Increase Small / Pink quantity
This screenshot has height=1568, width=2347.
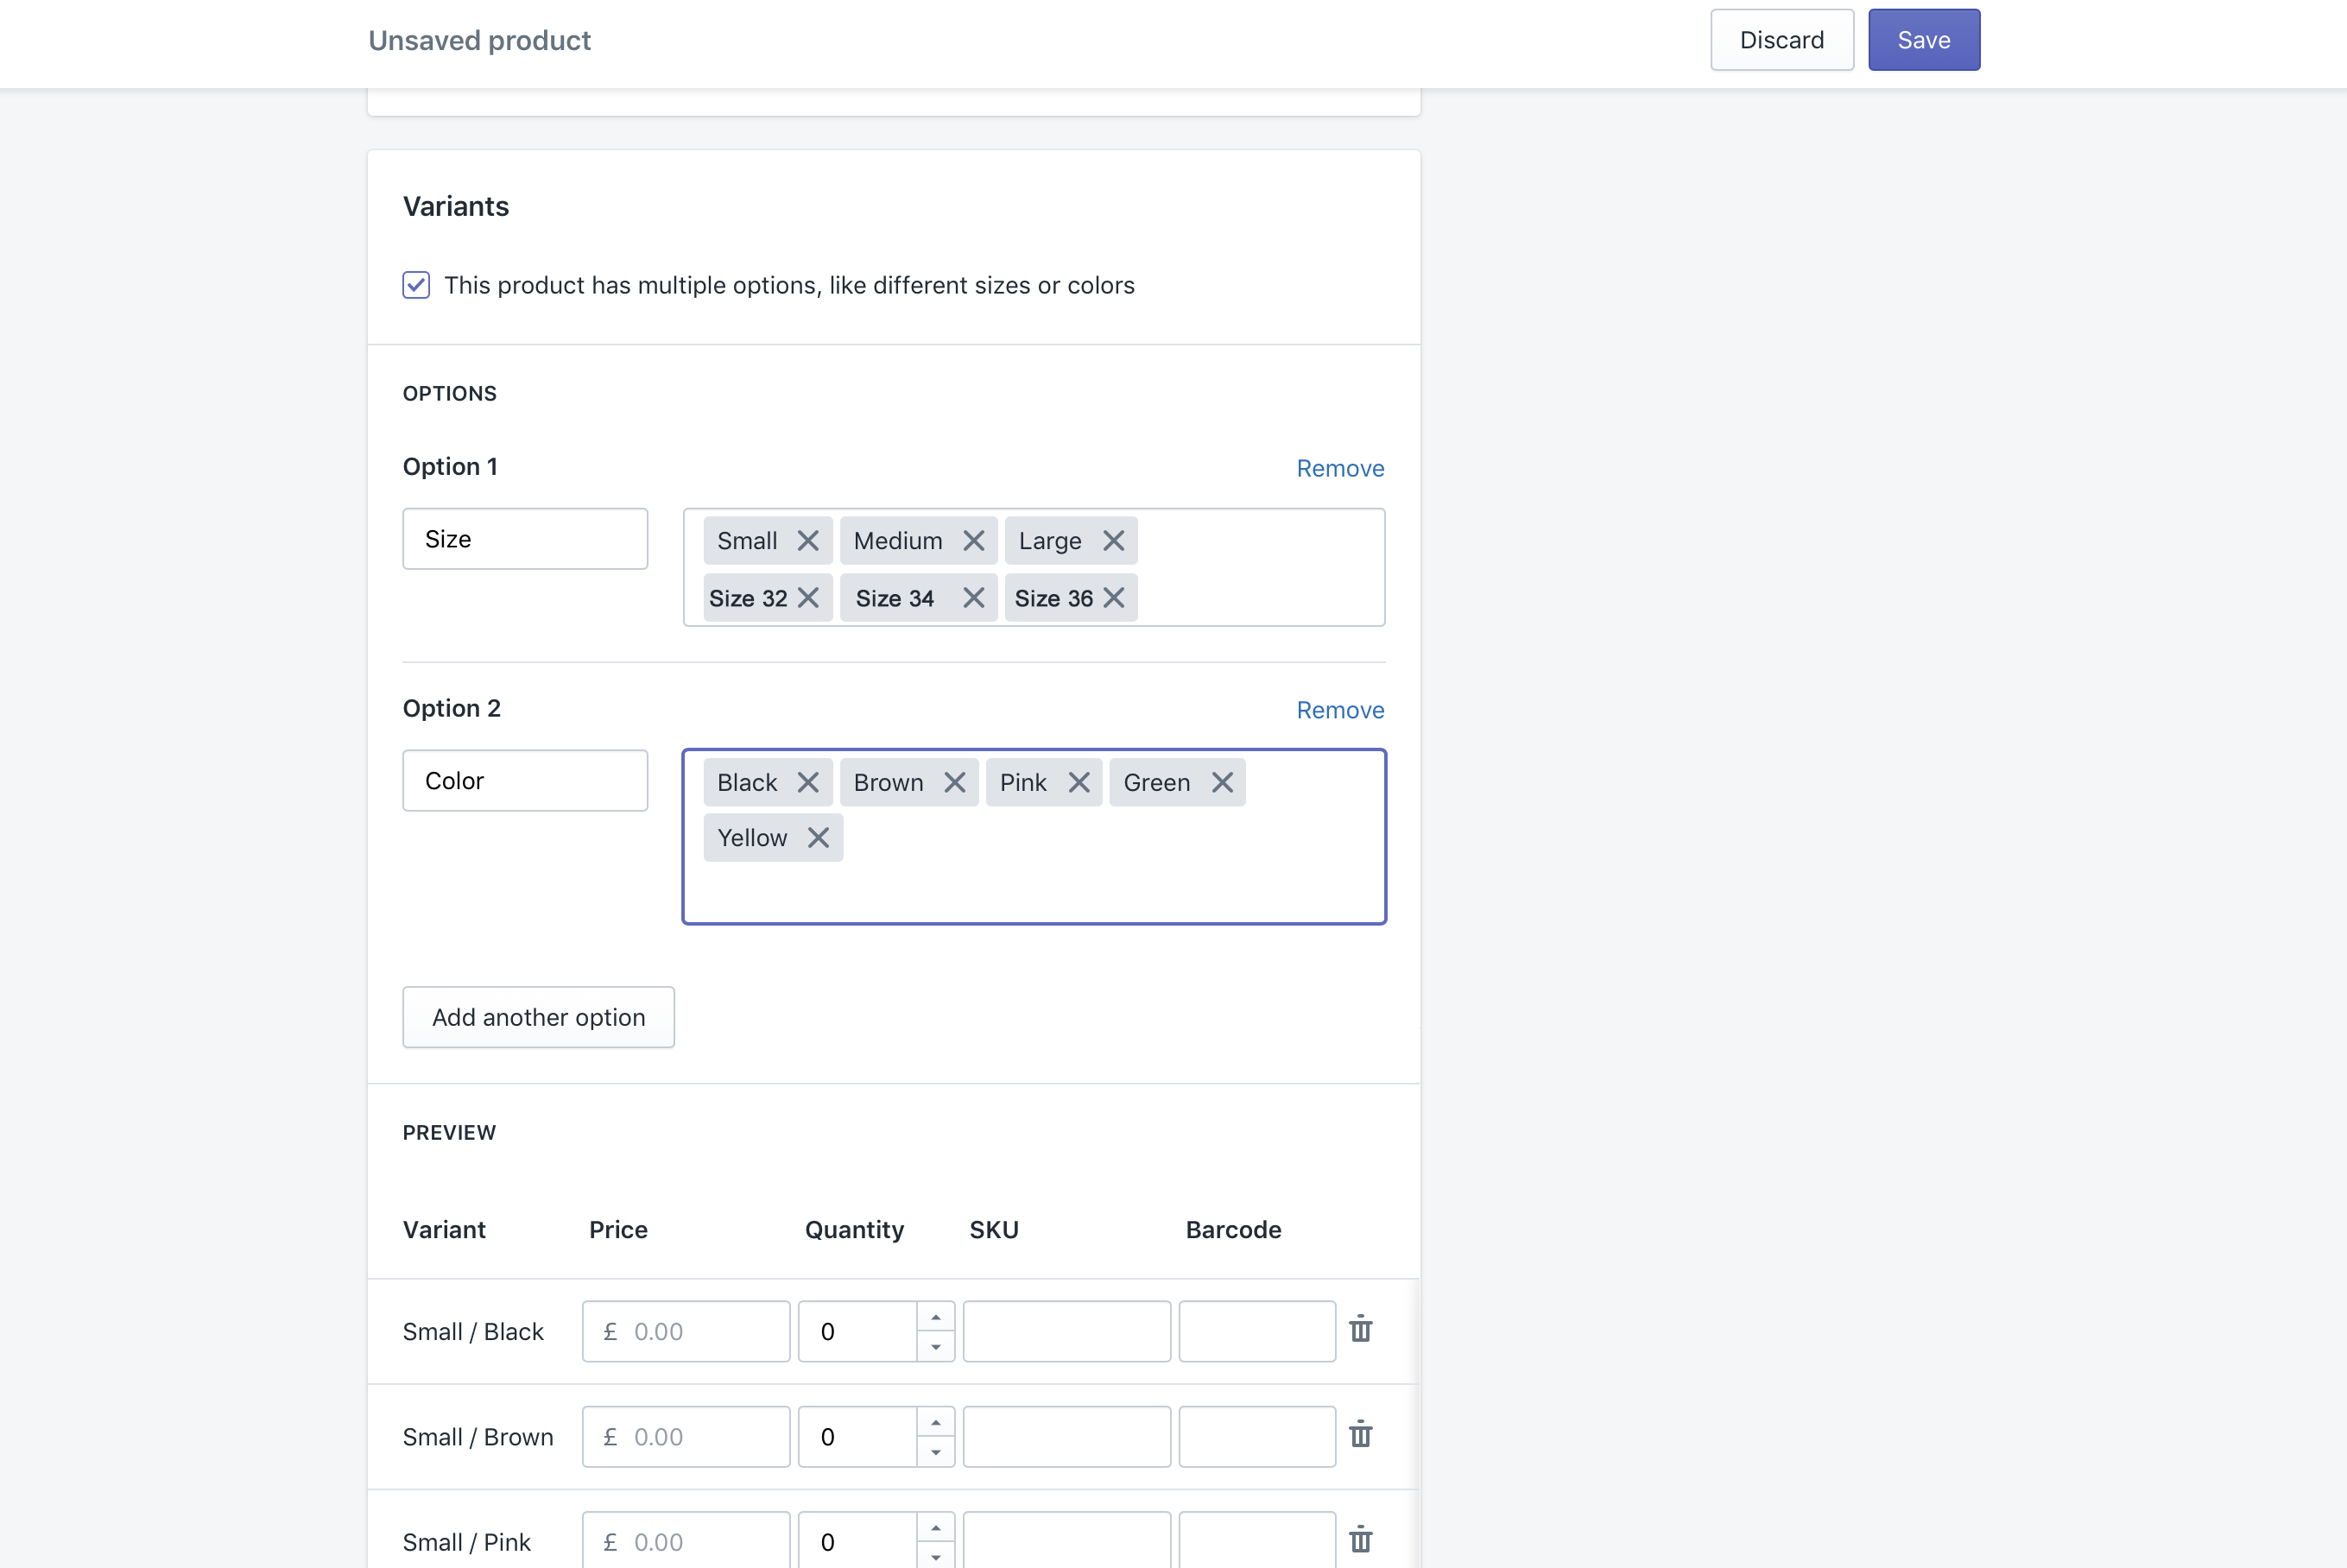click(x=935, y=1528)
